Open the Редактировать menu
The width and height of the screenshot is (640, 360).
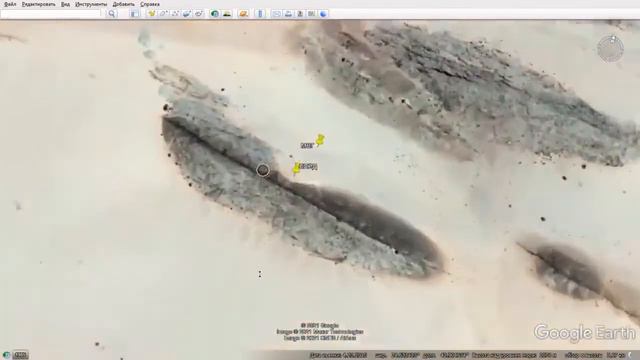tap(38, 4)
